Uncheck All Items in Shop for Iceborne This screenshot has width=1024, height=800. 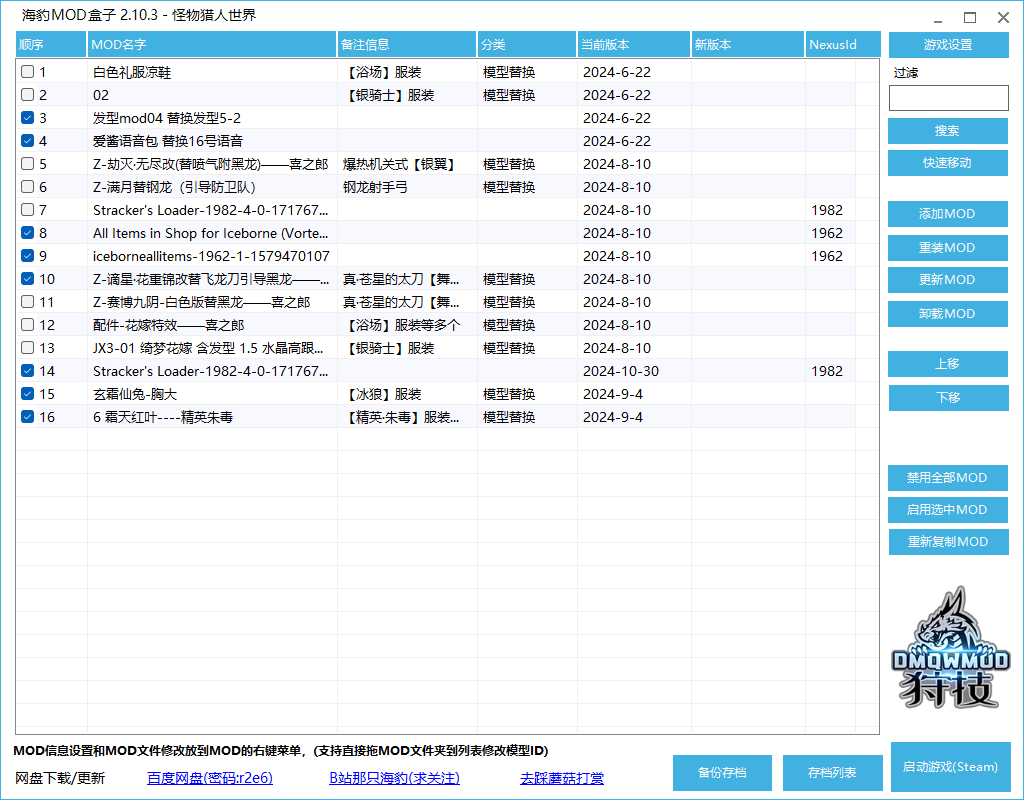[27, 232]
